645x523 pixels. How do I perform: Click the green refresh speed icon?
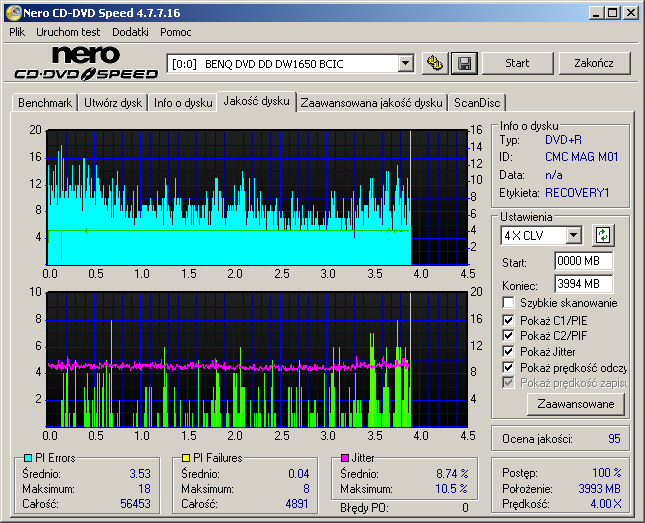pyautogui.click(x=603, y=235)
